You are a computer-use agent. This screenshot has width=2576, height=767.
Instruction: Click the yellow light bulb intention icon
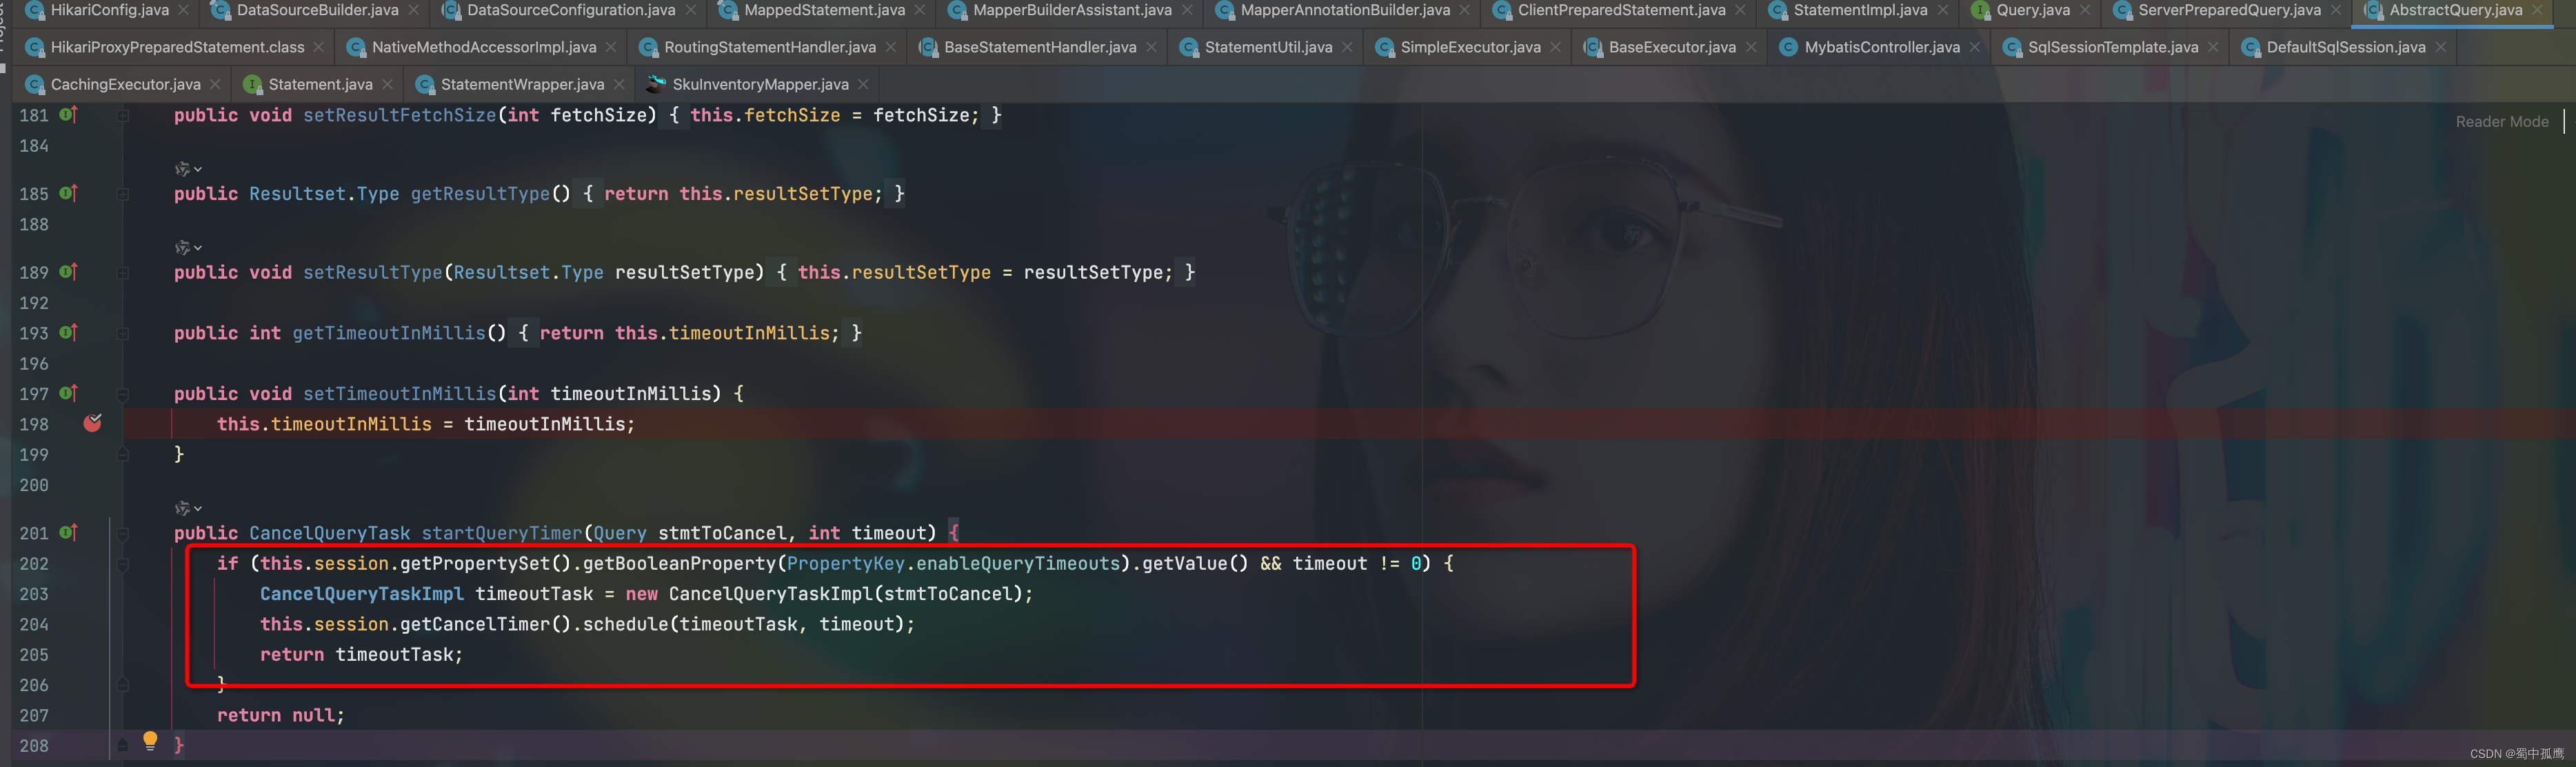150,740
